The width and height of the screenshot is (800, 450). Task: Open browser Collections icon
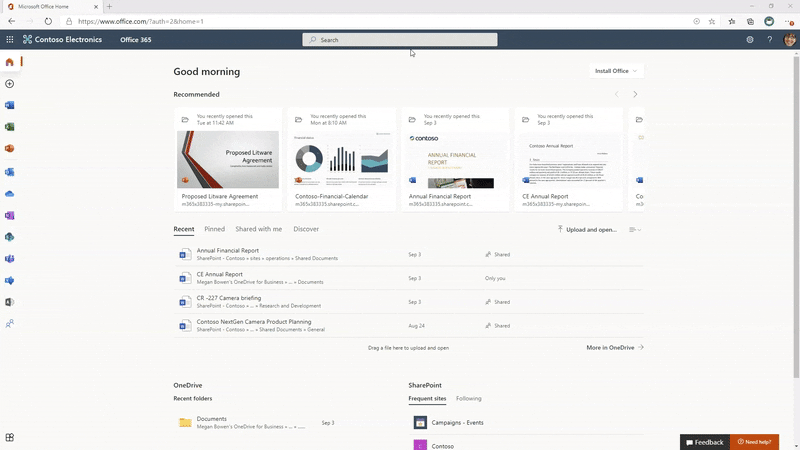pos(750,21)
